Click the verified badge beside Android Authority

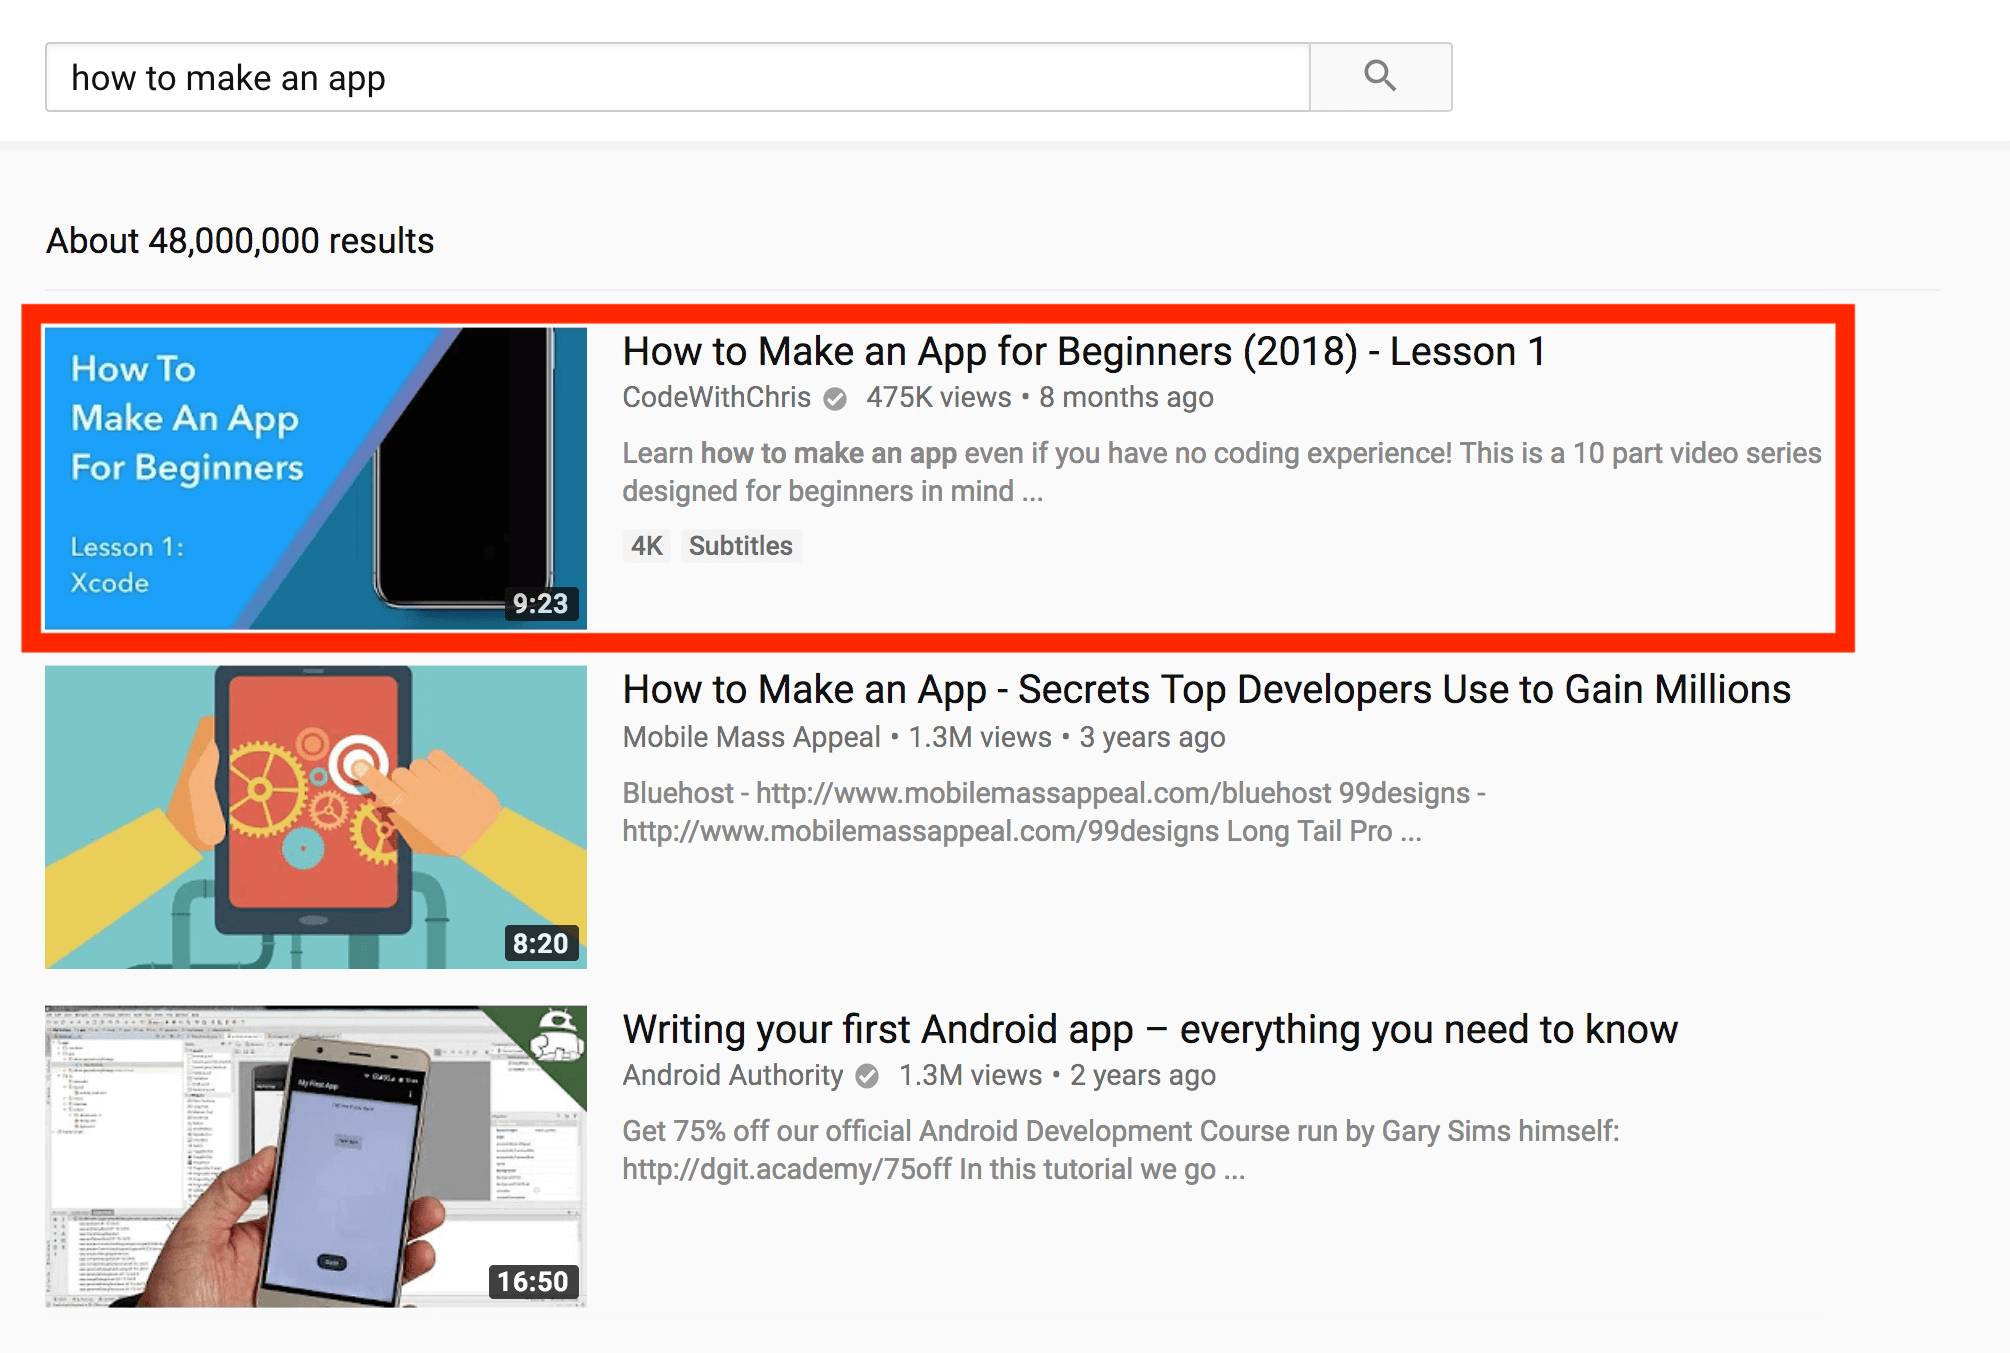pos(867,1076)
